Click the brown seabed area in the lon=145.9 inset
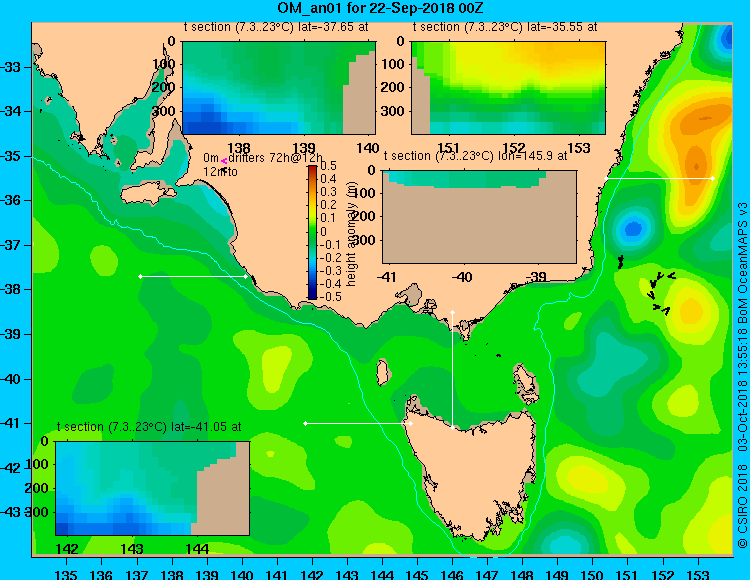The width and height of the screenshot is (750, 580). click(x=479, y=225)
